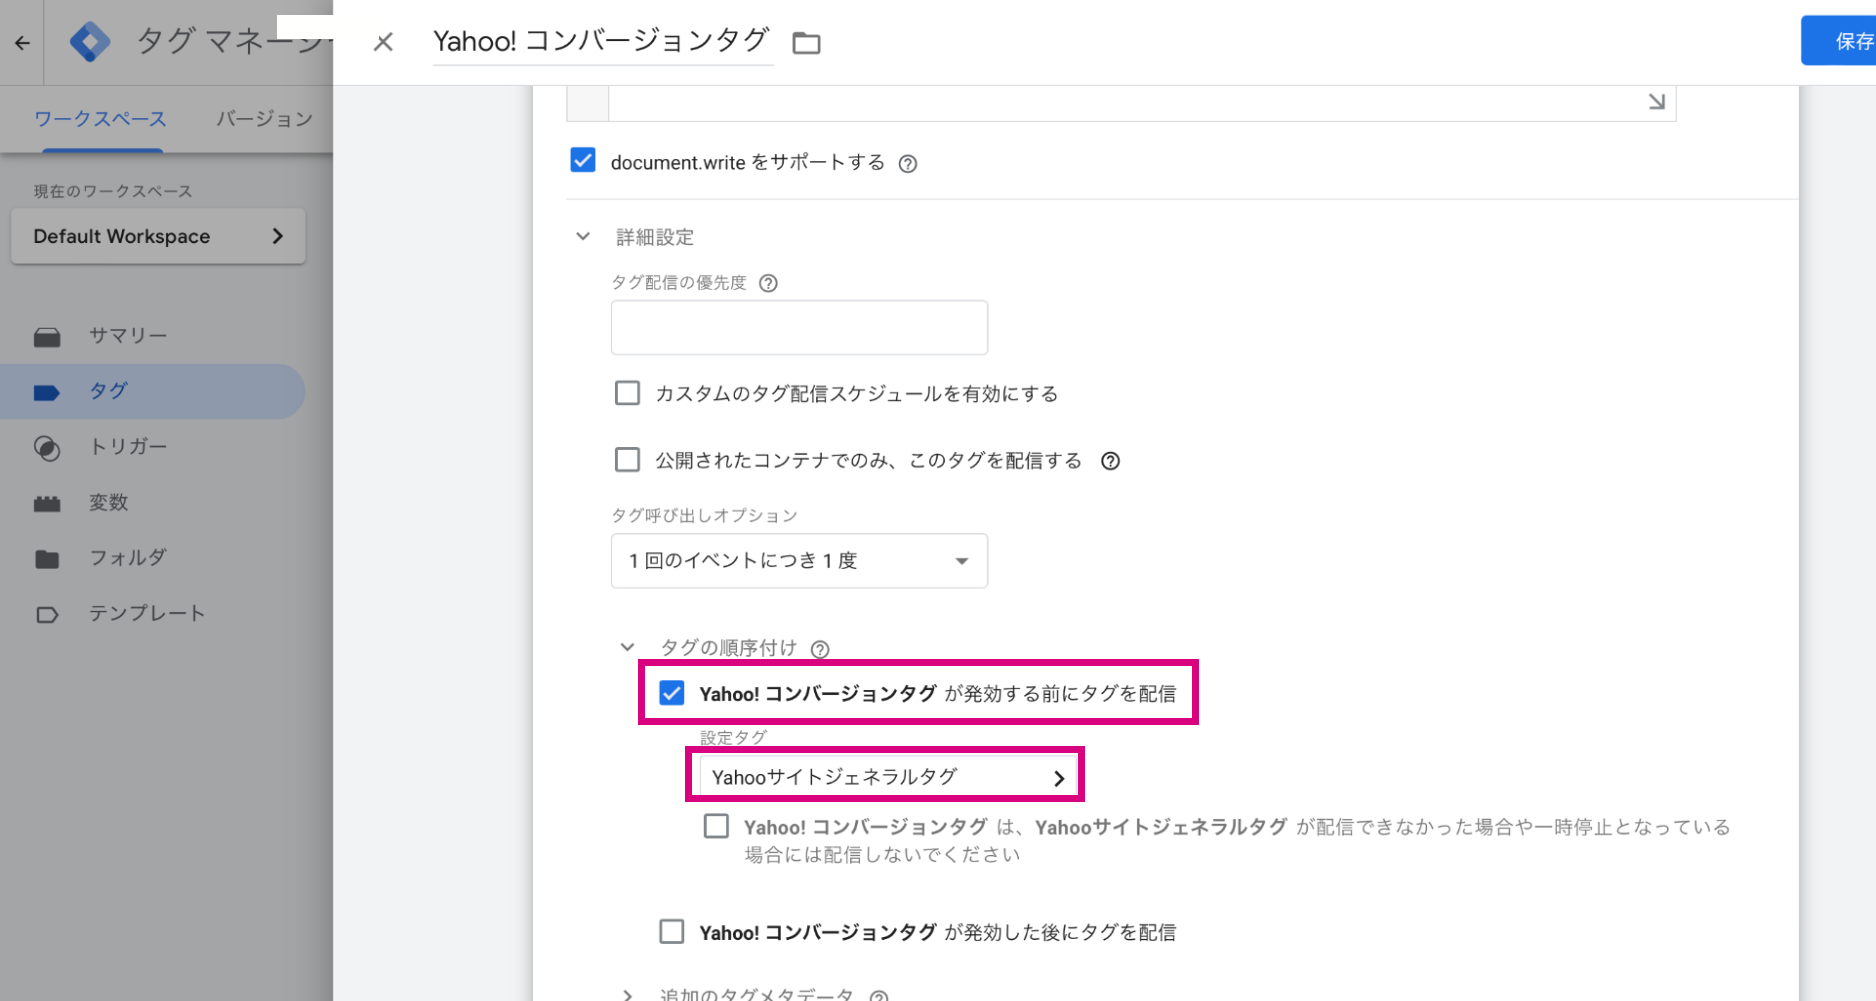The image size is (1876, 1001).
Task: Expand the 追加のタグメタデータ section
Action: click(x=627, y=995)
